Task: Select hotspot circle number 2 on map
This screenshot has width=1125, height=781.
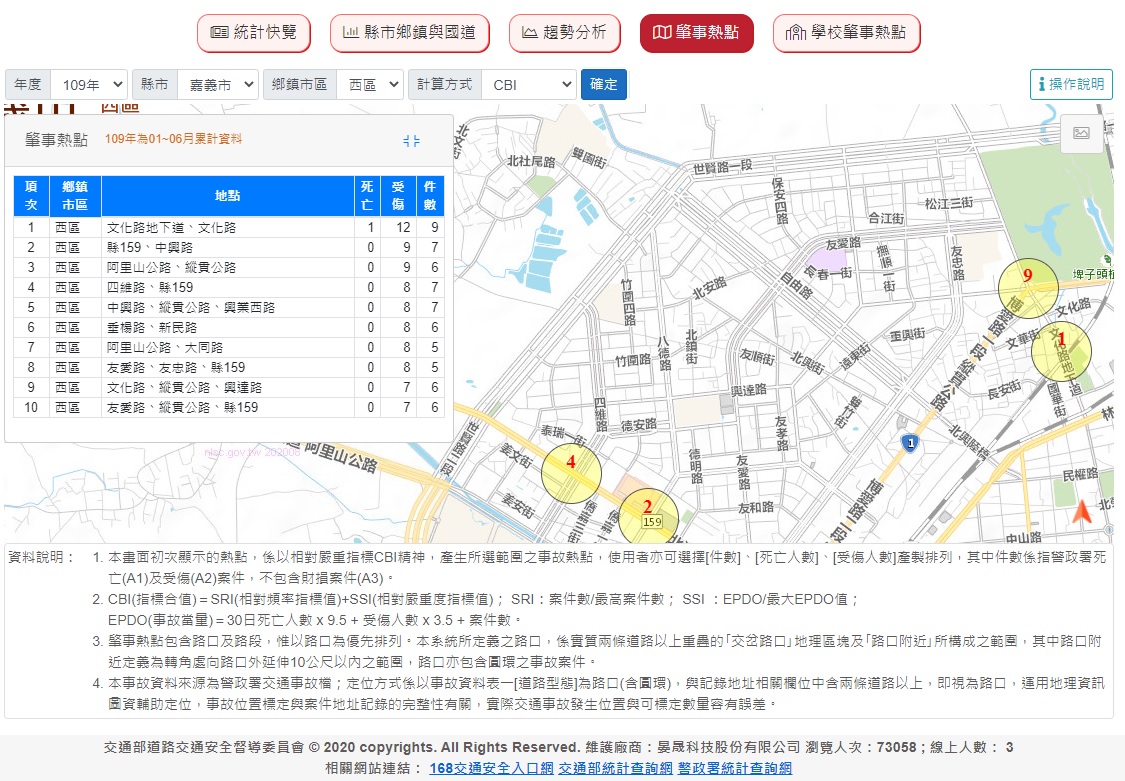Action: pyautogui.click(x=648, y=517)
